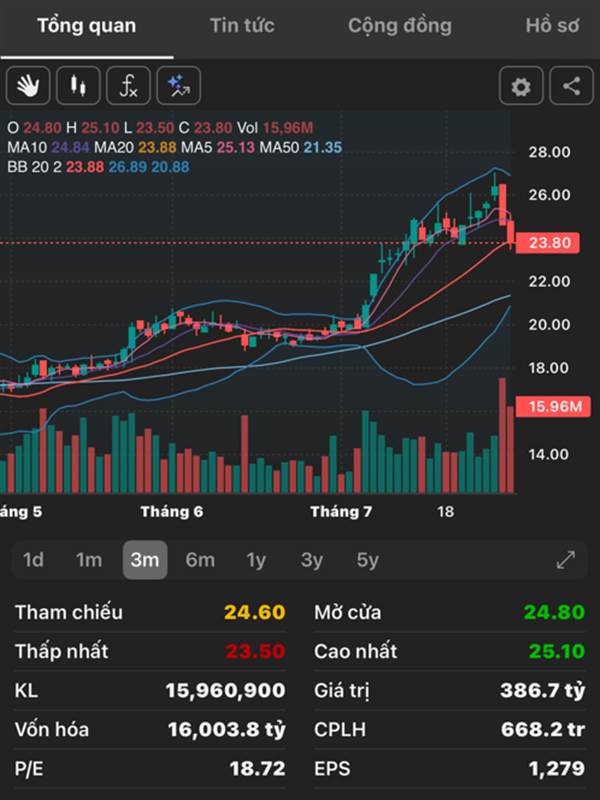Tap the share chart icon
The width and height of the screenshot is (600, 800).
click(571, 86)
